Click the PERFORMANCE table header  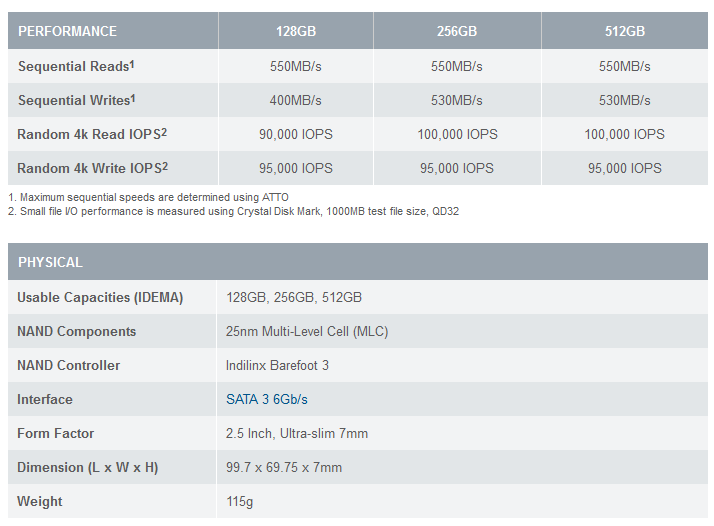click(x=67, y=31)
